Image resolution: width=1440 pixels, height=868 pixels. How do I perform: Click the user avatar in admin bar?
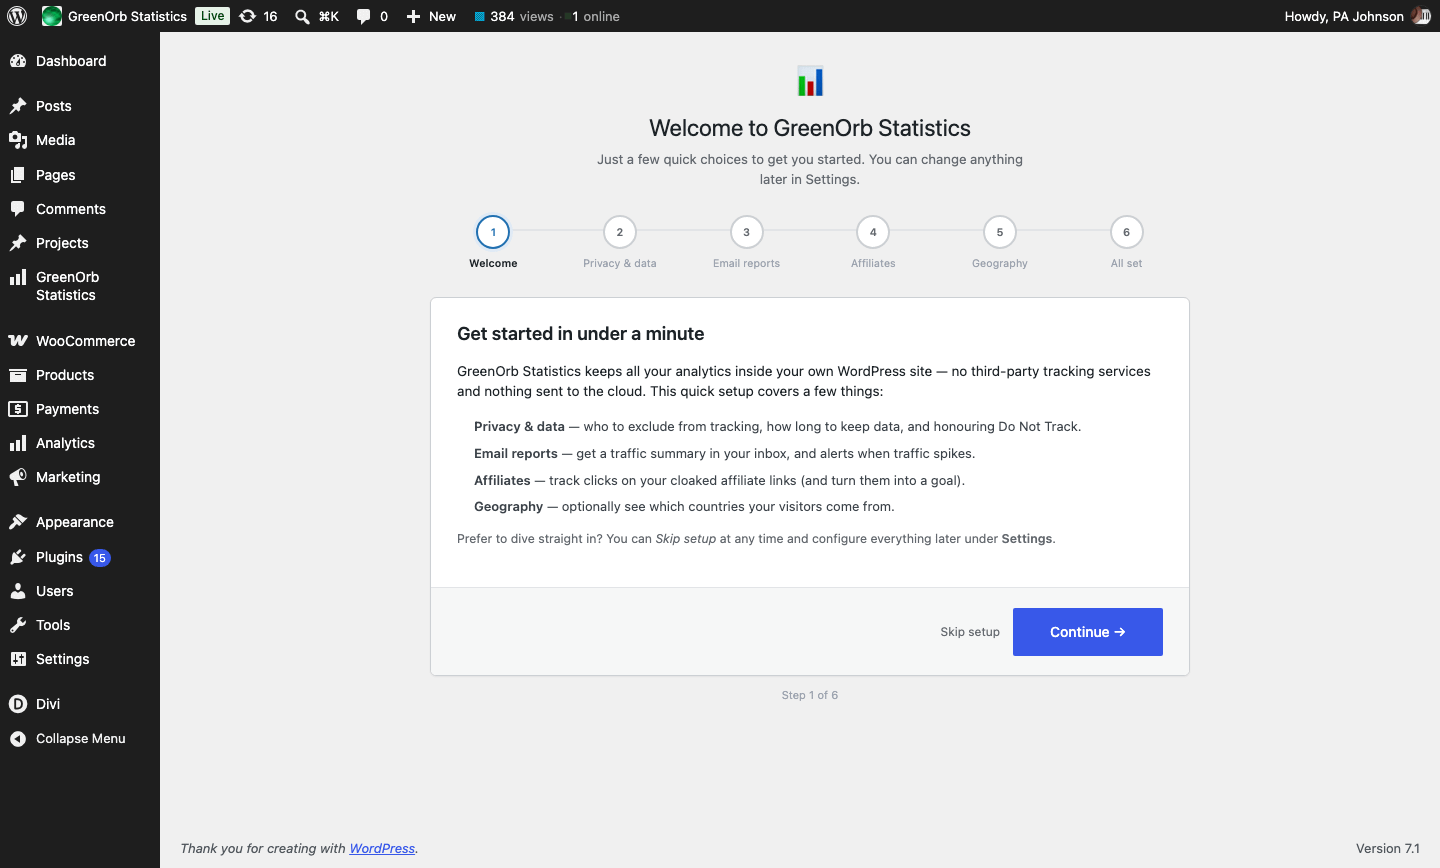(1421, 16)
